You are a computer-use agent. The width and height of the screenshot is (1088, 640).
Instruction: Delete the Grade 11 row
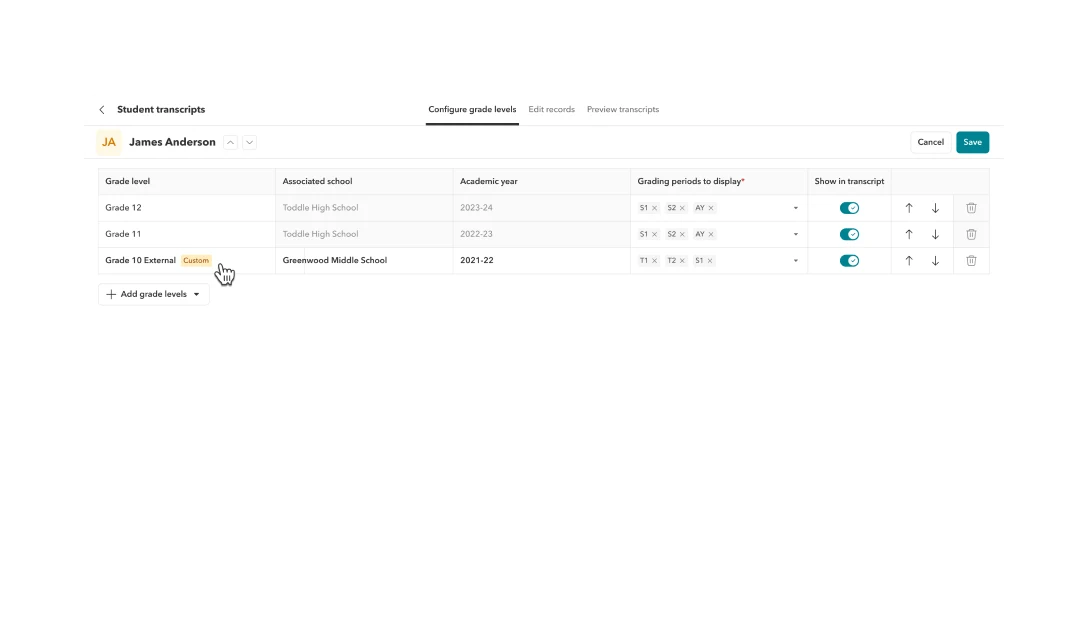[x=971, y=234]
